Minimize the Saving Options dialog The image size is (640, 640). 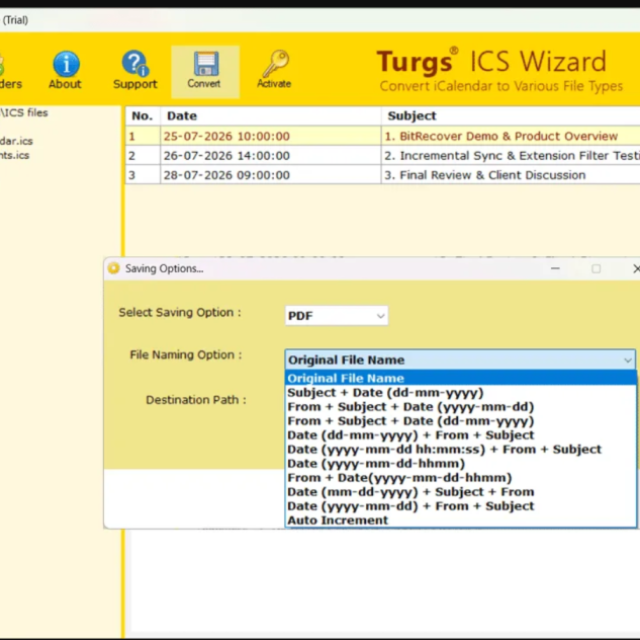(x=555, y=269)
